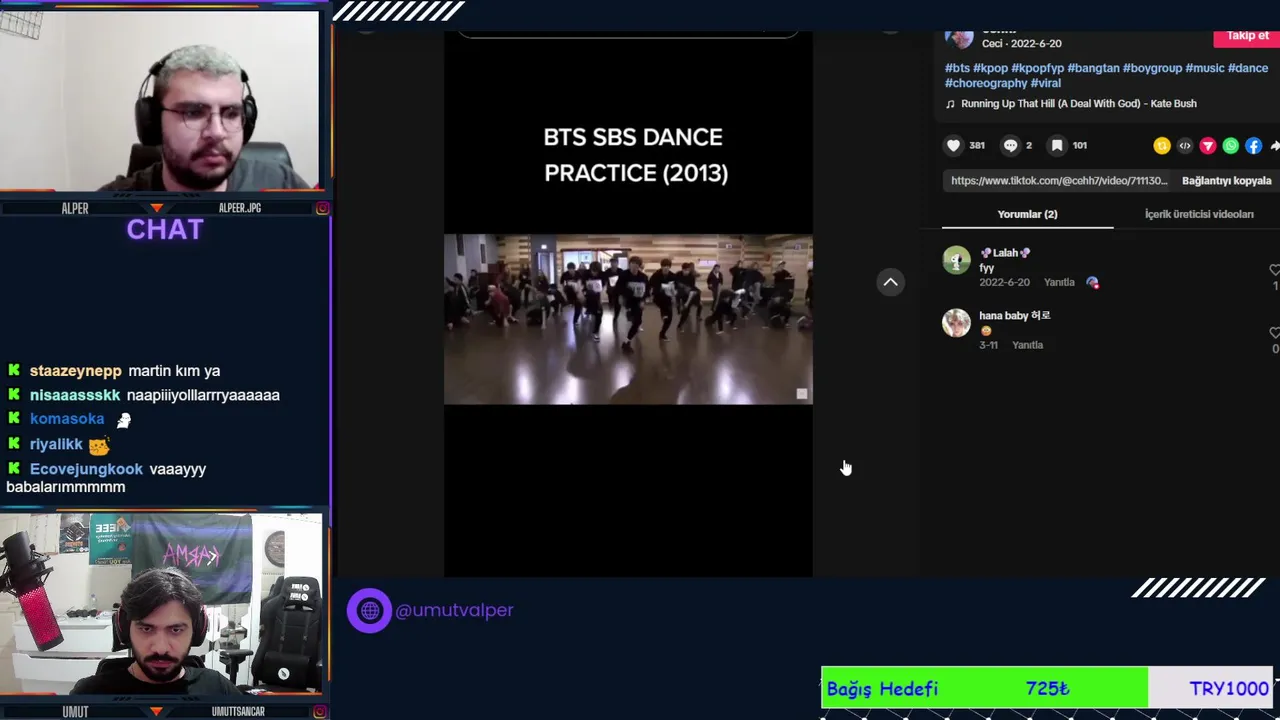The width and height of the screenshot is (1280, 720).
Task: Click Ceci · 2022-6-20 author line
Action: pos(1021,44)
